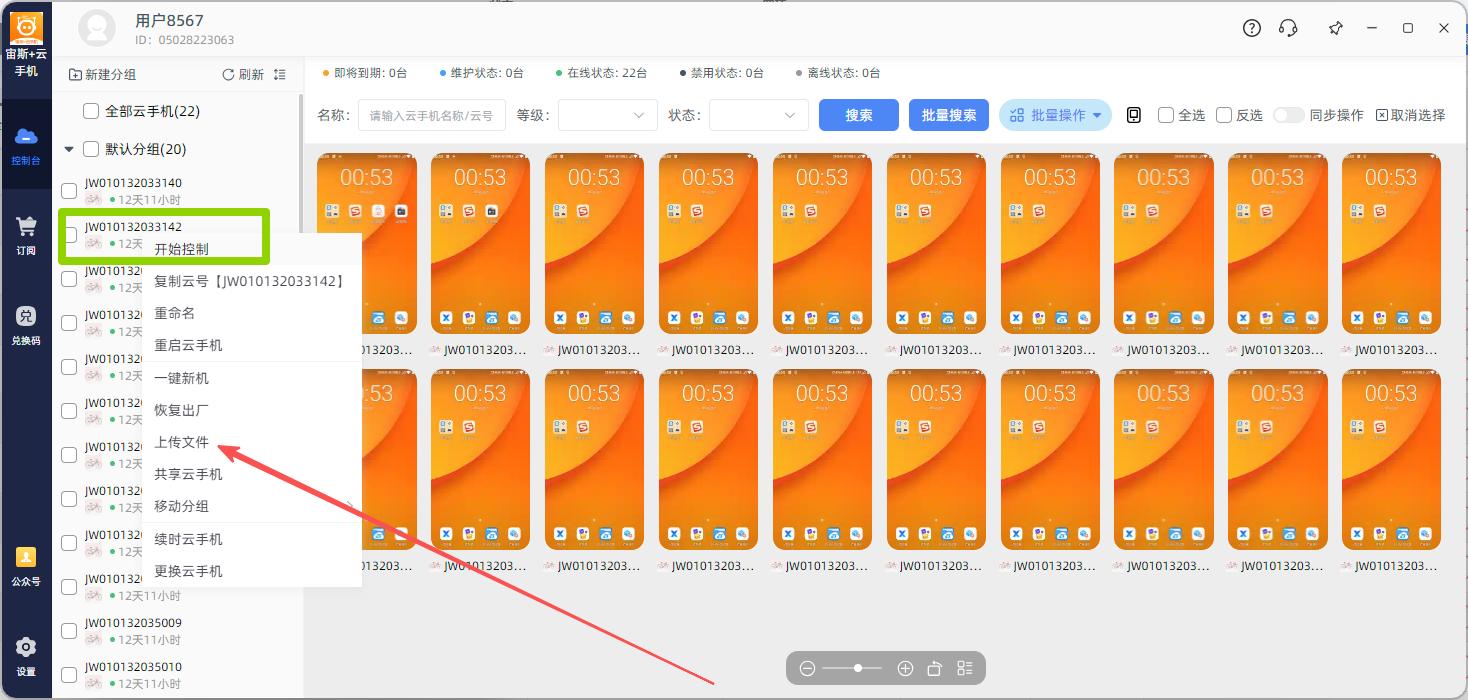Choose 上传文件 upload file menu item

tap(252, 442)
